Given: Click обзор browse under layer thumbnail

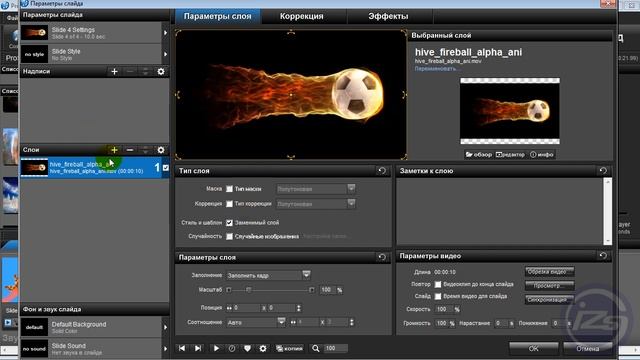Looking at the screenshot, I should [x=479, y=155].
